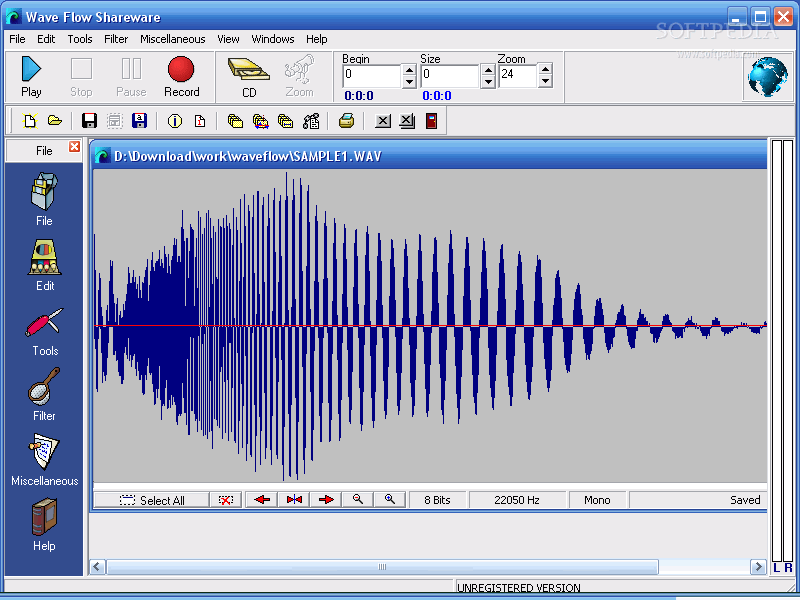Click the properties checklist icon in toolbar
The width and height of the screenshot is (800, 600).
tap(311, 121)
